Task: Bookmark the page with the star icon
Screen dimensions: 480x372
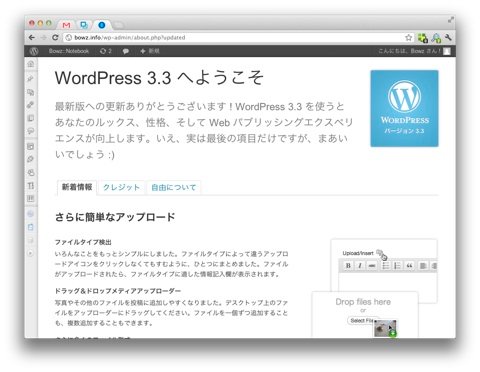Action: 408,37
